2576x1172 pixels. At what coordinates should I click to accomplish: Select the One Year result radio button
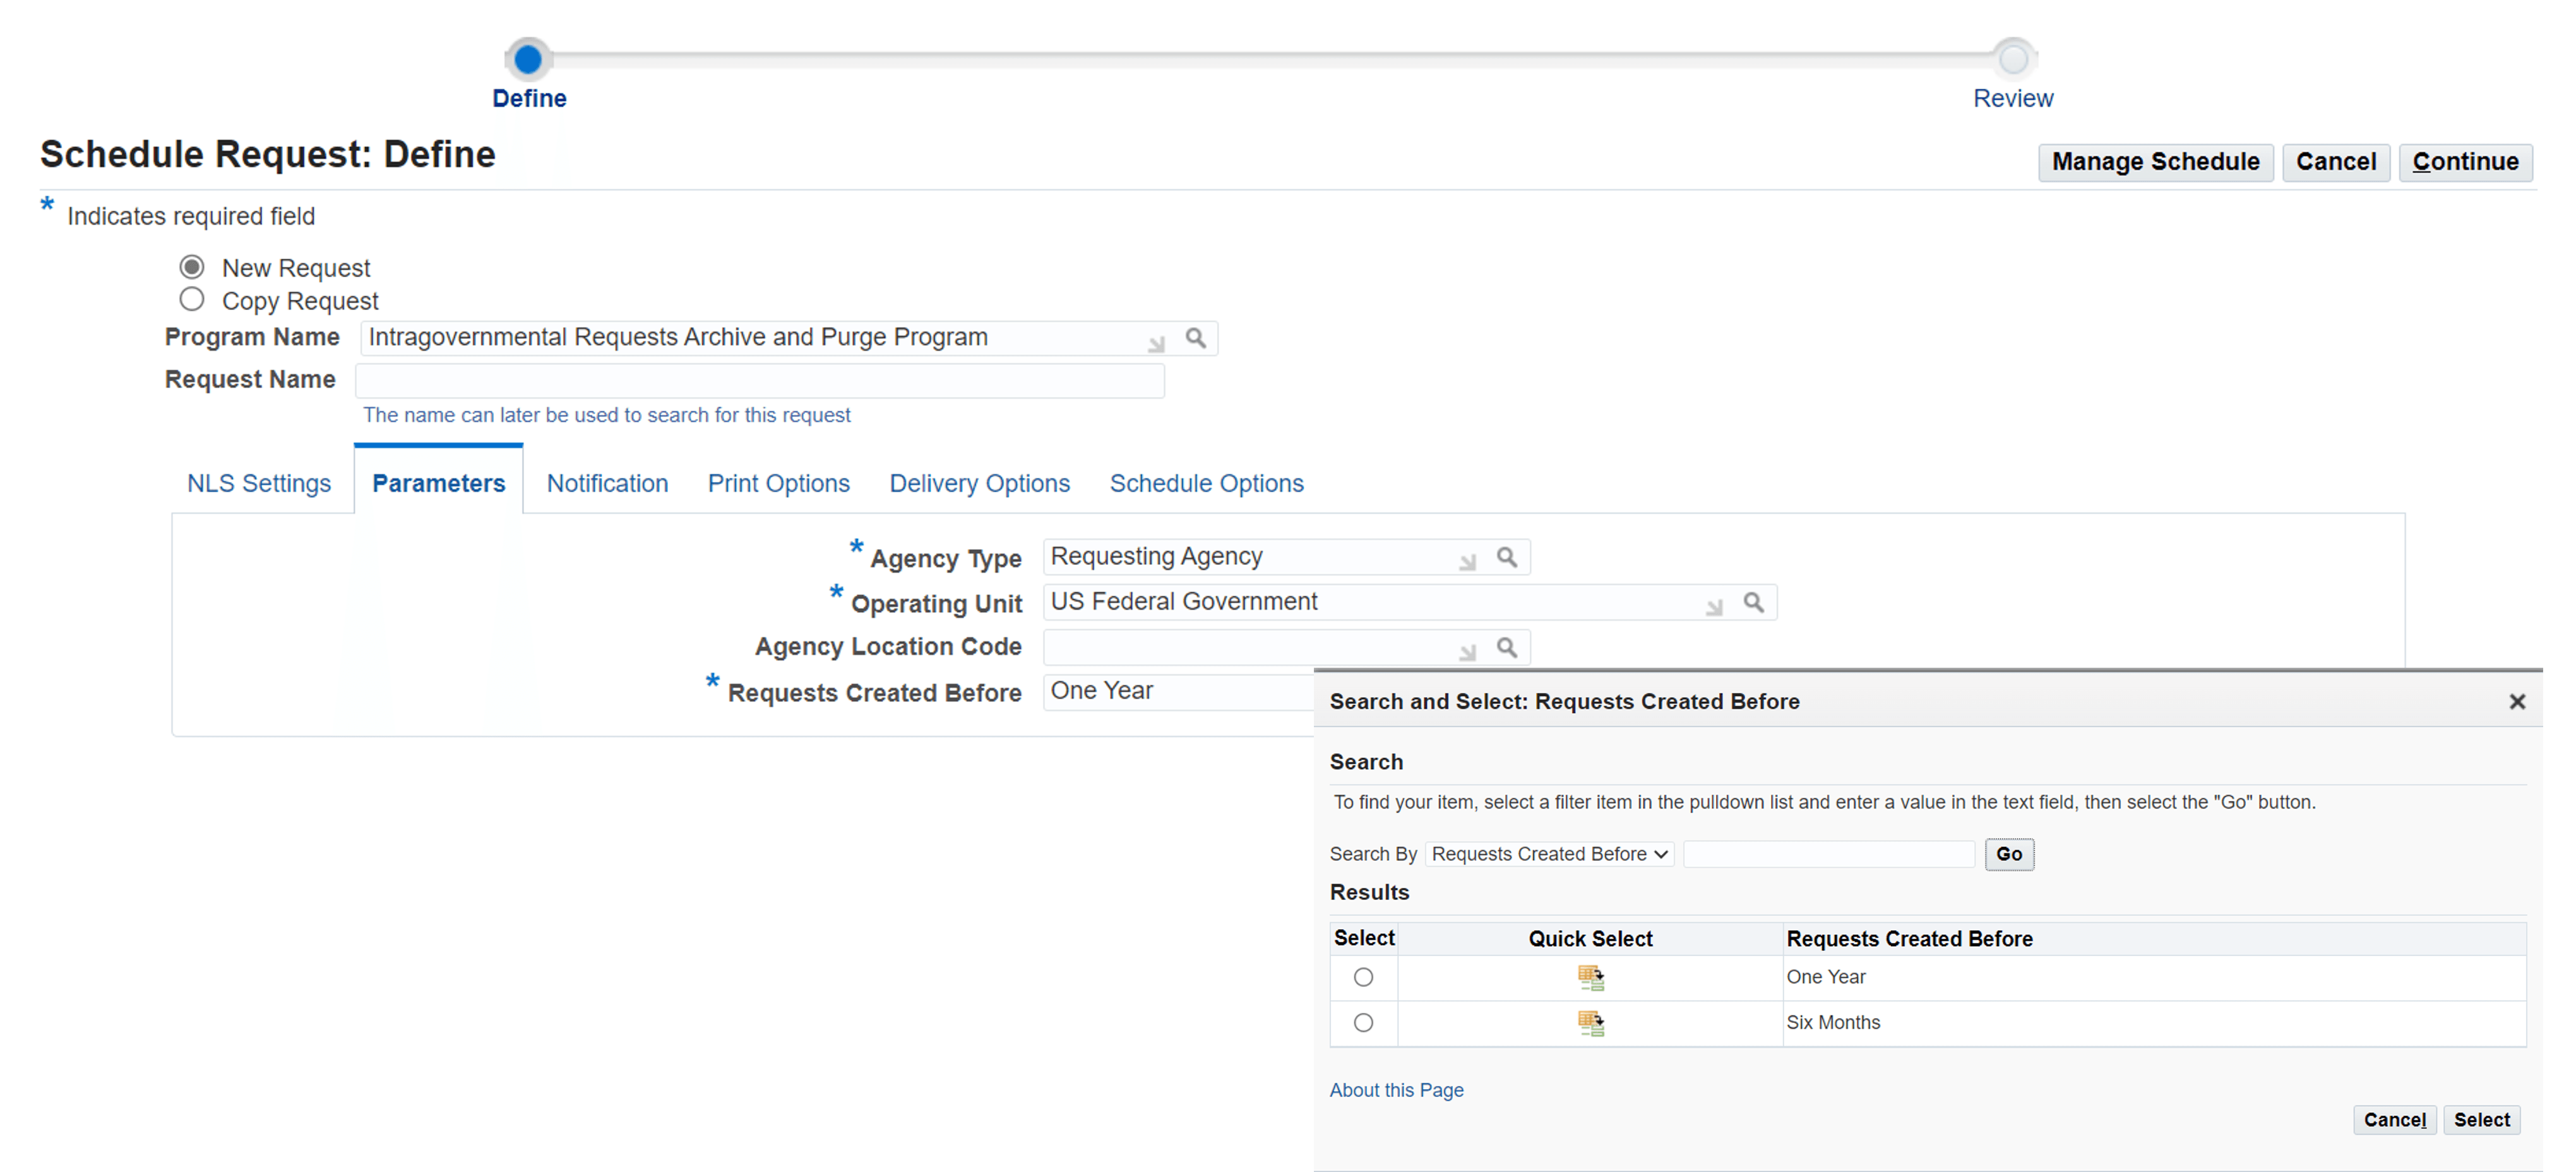(1363, 977)
